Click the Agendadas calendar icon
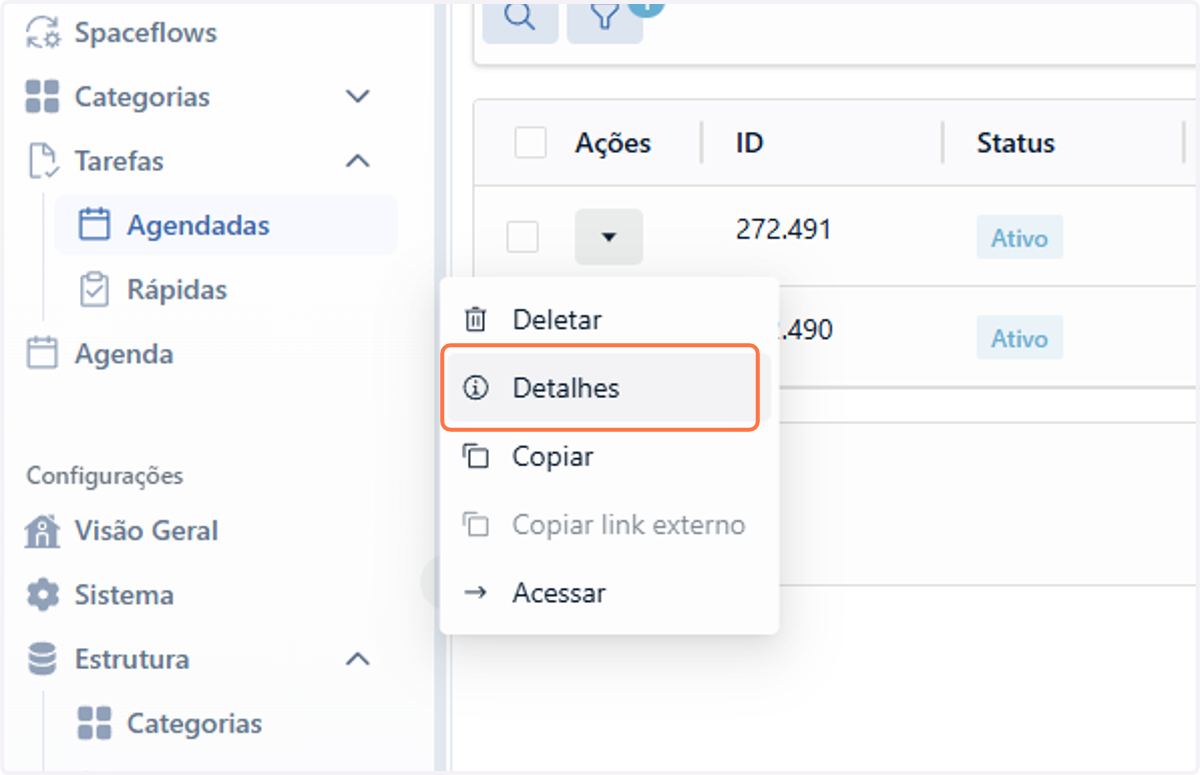Screen dimensions: 1200x775 coord(94,225)
